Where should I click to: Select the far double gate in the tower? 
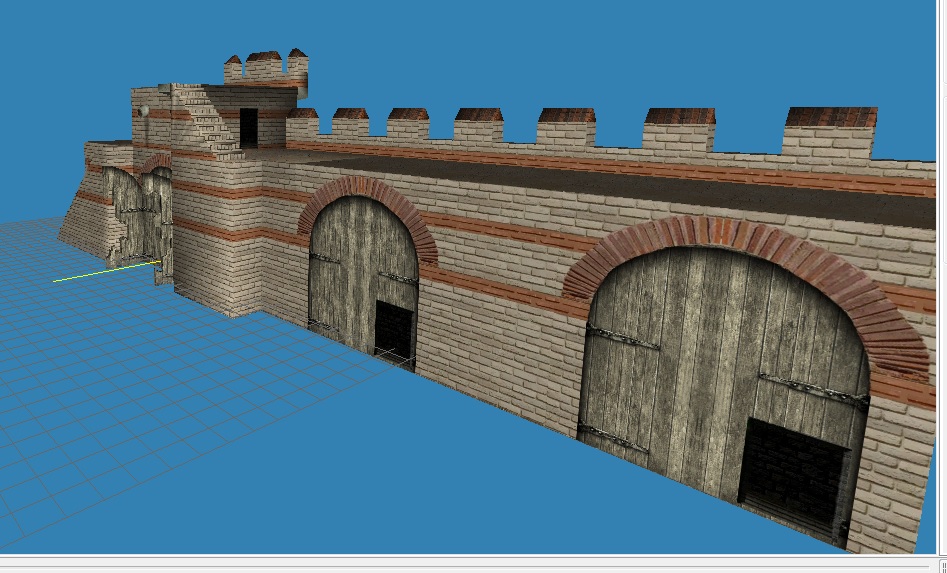(x=140, y=220)
